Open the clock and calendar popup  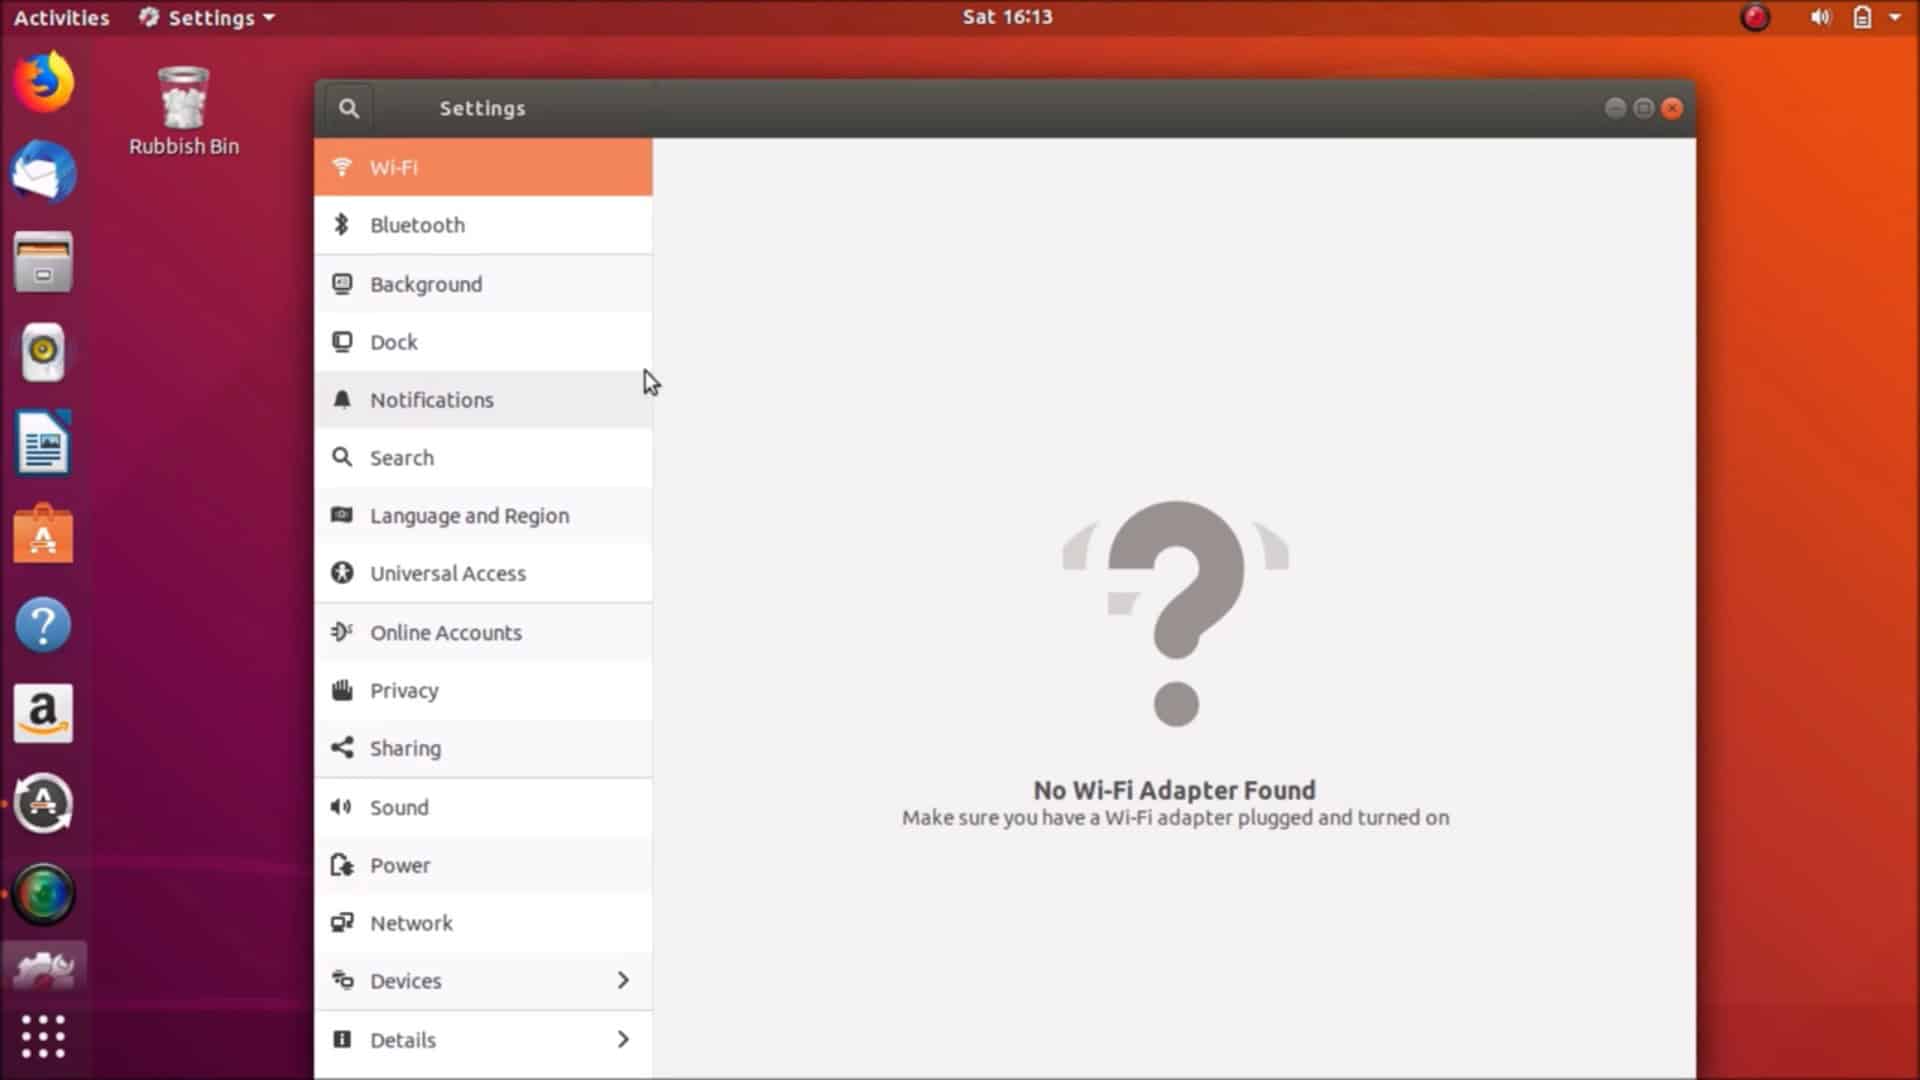click(1007, 17)
